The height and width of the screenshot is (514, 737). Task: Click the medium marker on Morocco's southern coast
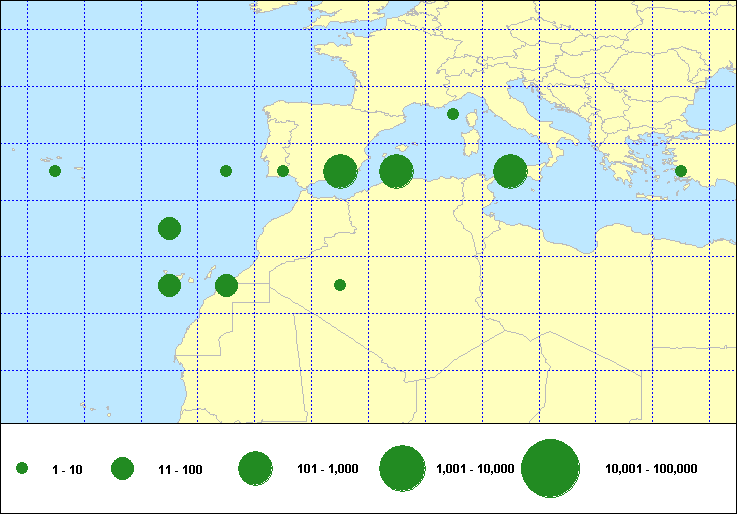(x=226, y=286)
